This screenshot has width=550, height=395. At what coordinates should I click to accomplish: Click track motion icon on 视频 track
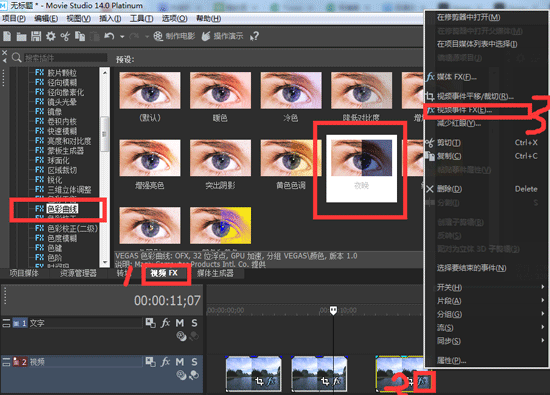point(151,362)
